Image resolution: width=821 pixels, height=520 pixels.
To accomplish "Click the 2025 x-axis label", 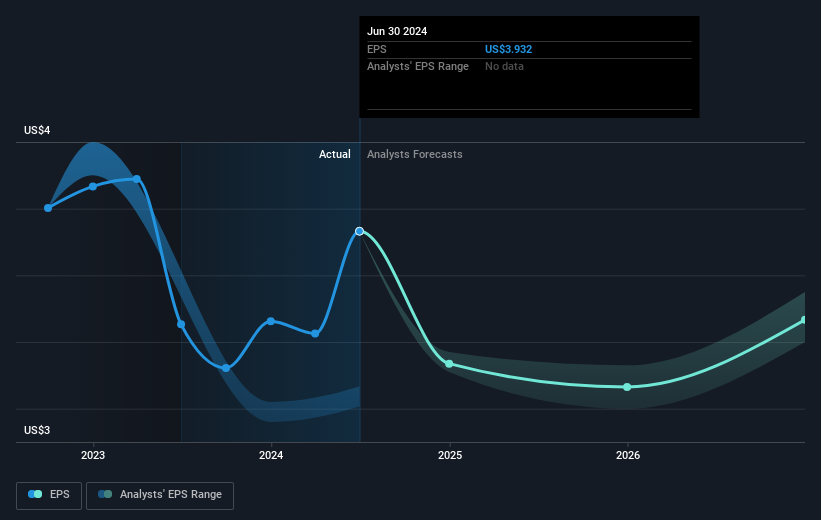I will 450,455.
